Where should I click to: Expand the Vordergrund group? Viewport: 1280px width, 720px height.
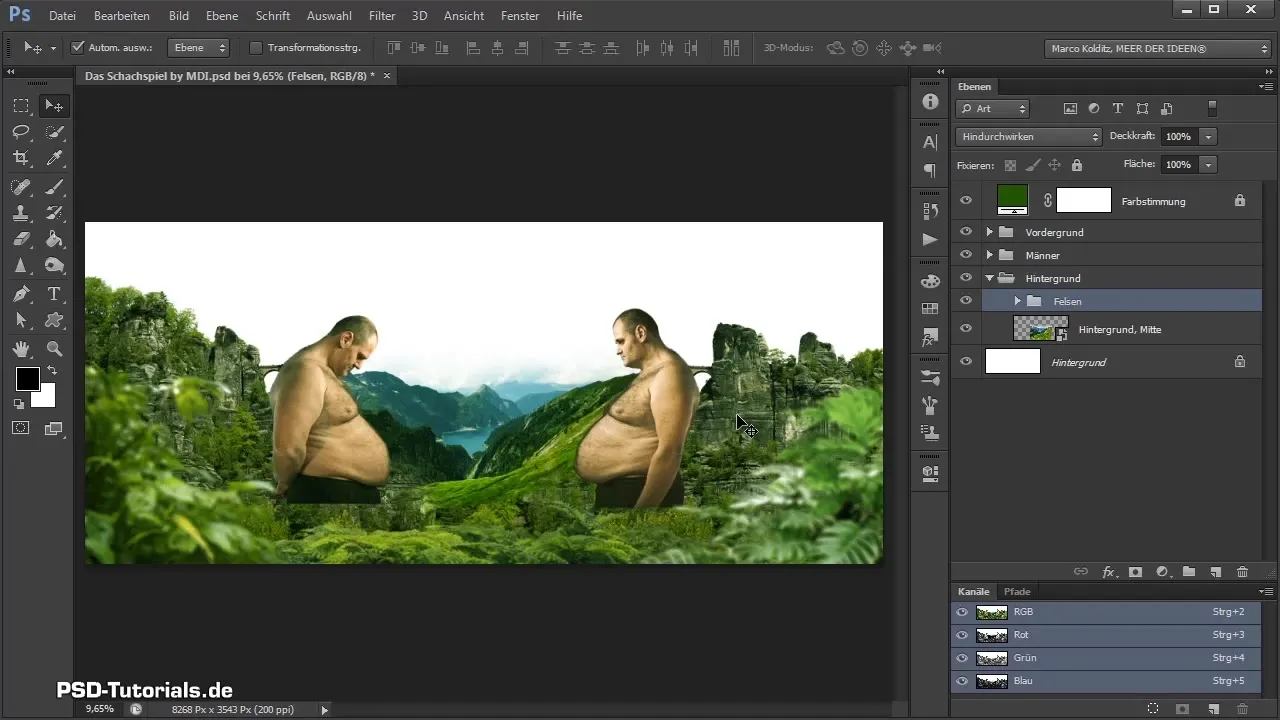(989, 232)
